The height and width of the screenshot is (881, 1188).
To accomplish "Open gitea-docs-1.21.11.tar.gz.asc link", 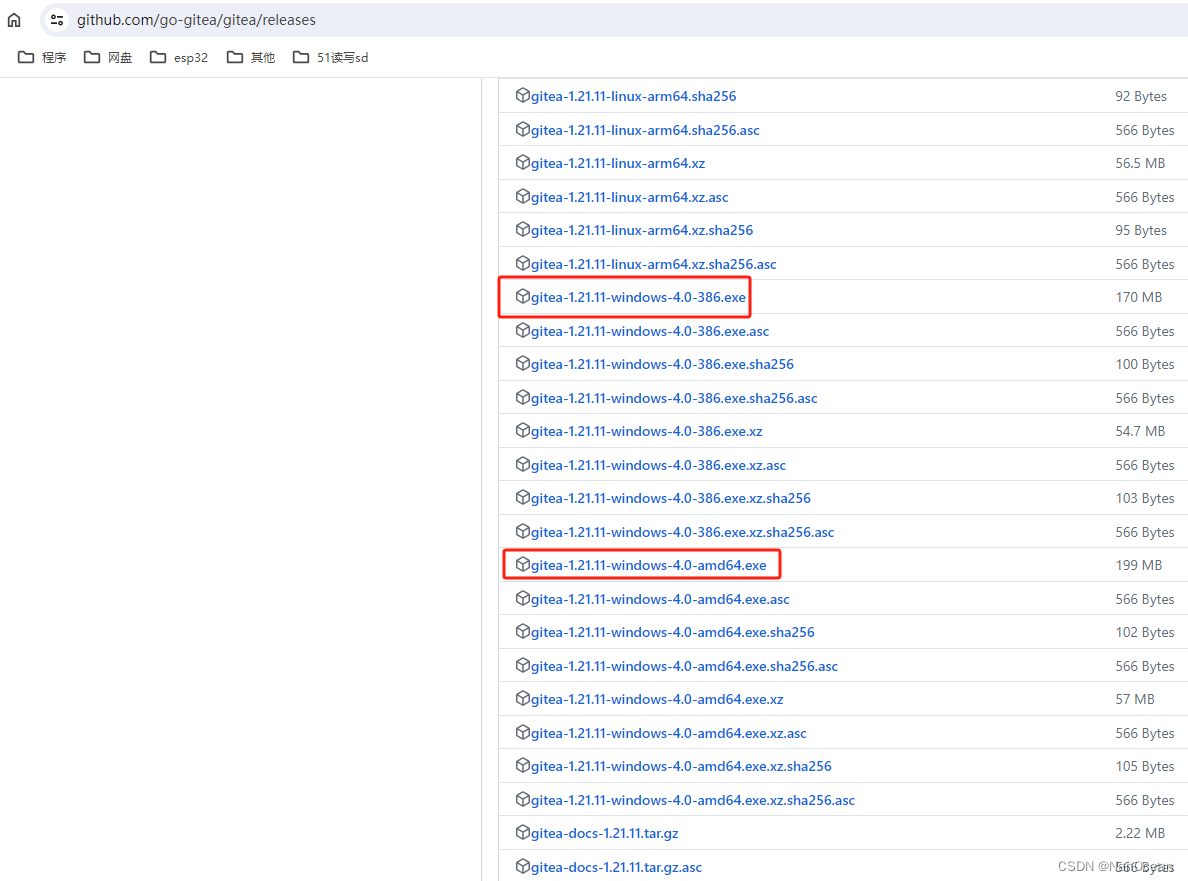I will (616, 867).
